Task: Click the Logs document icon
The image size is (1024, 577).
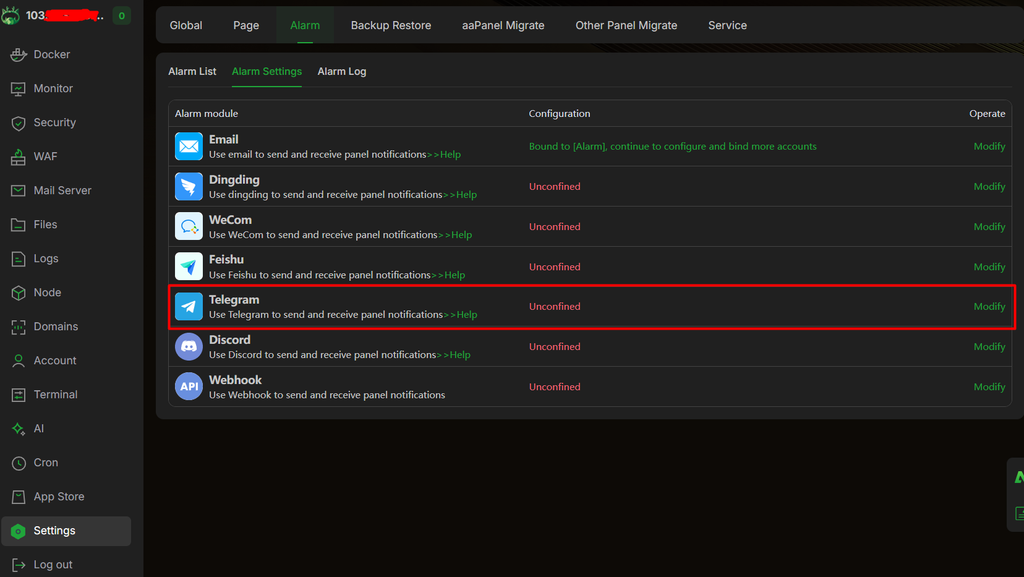Action: point(18,258)
